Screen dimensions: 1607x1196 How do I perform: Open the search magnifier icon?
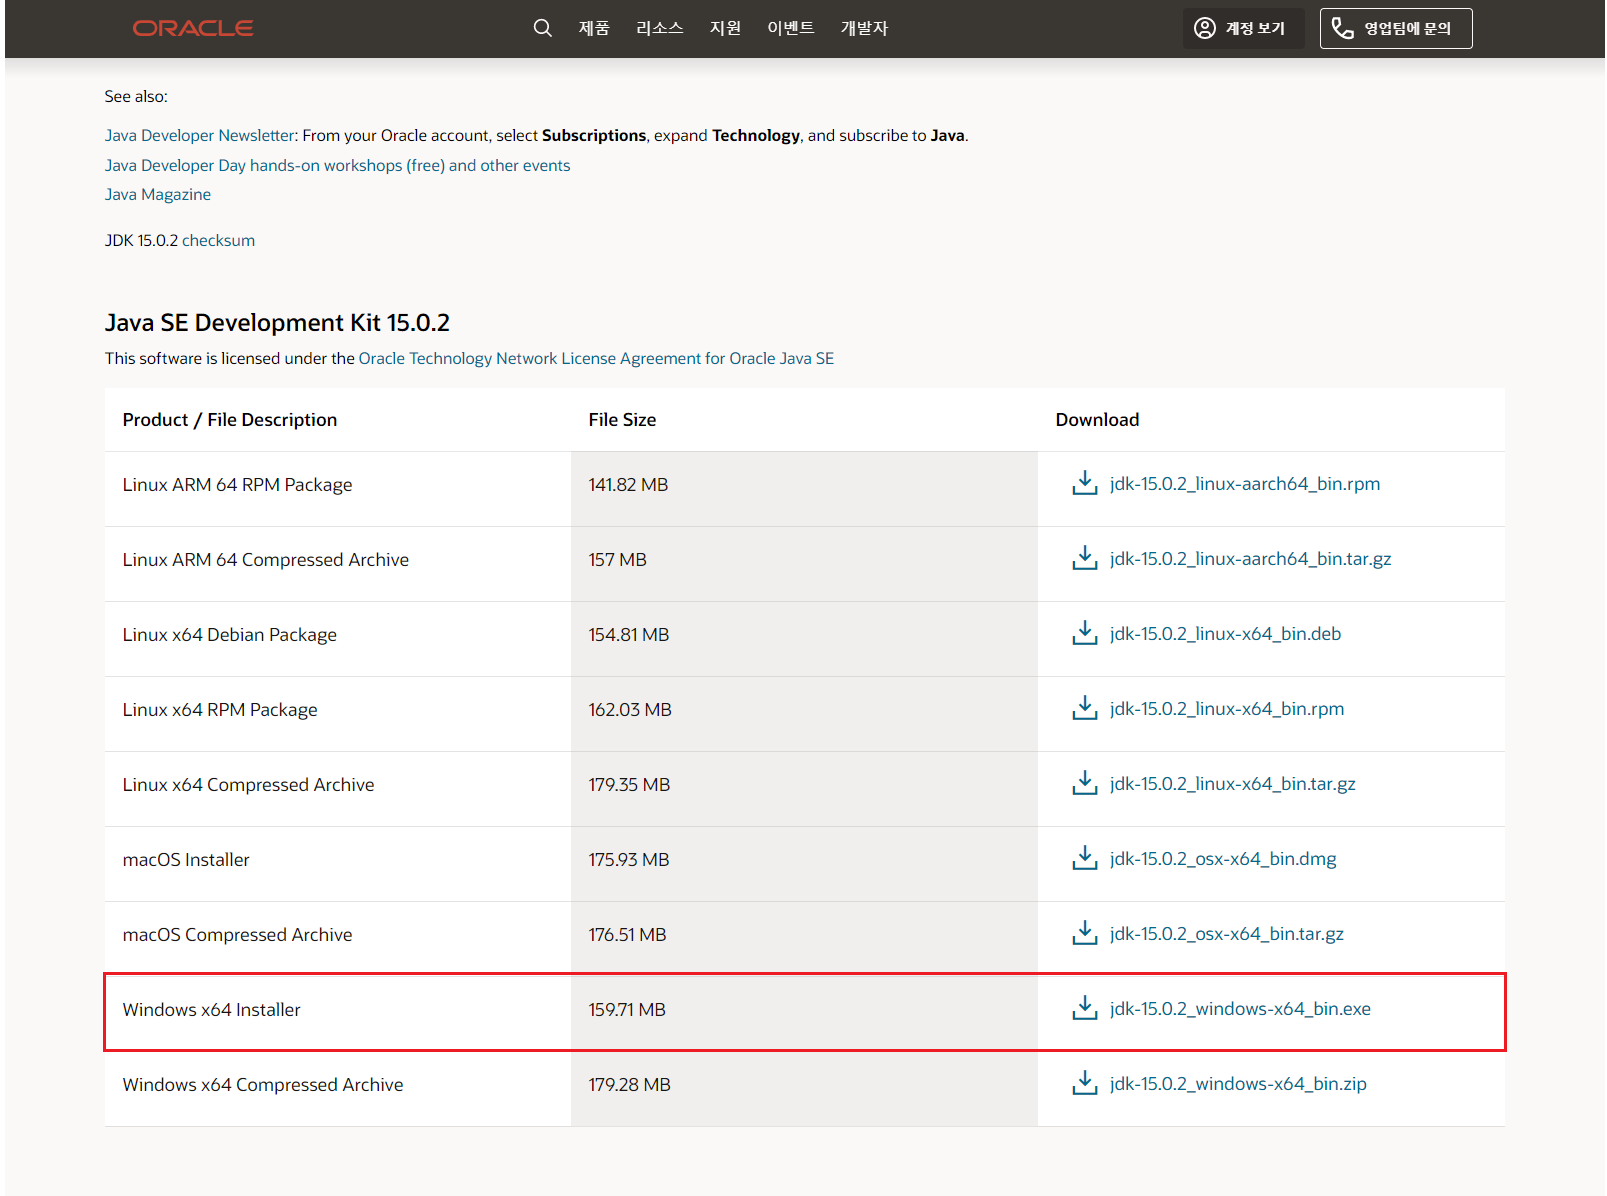click(542, 28)
